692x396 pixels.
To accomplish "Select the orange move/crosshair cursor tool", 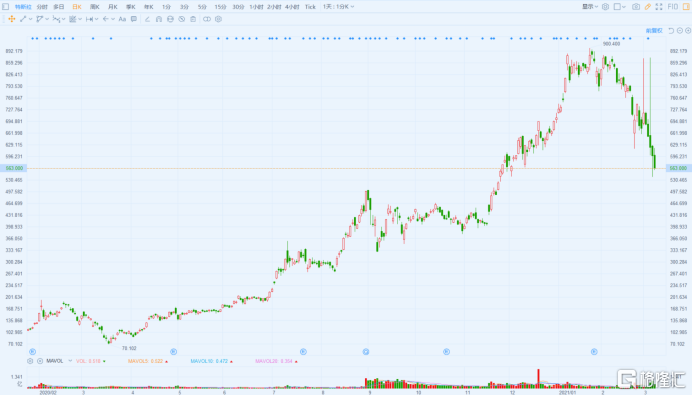I will point(11,19).
